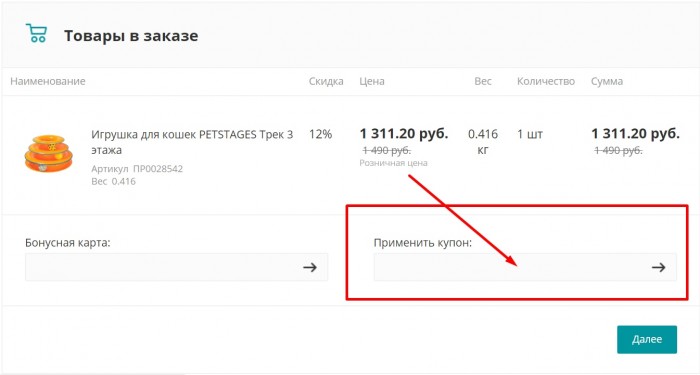Open product link Игрушка для кошек PETSTAGES

tap(192, 142)
